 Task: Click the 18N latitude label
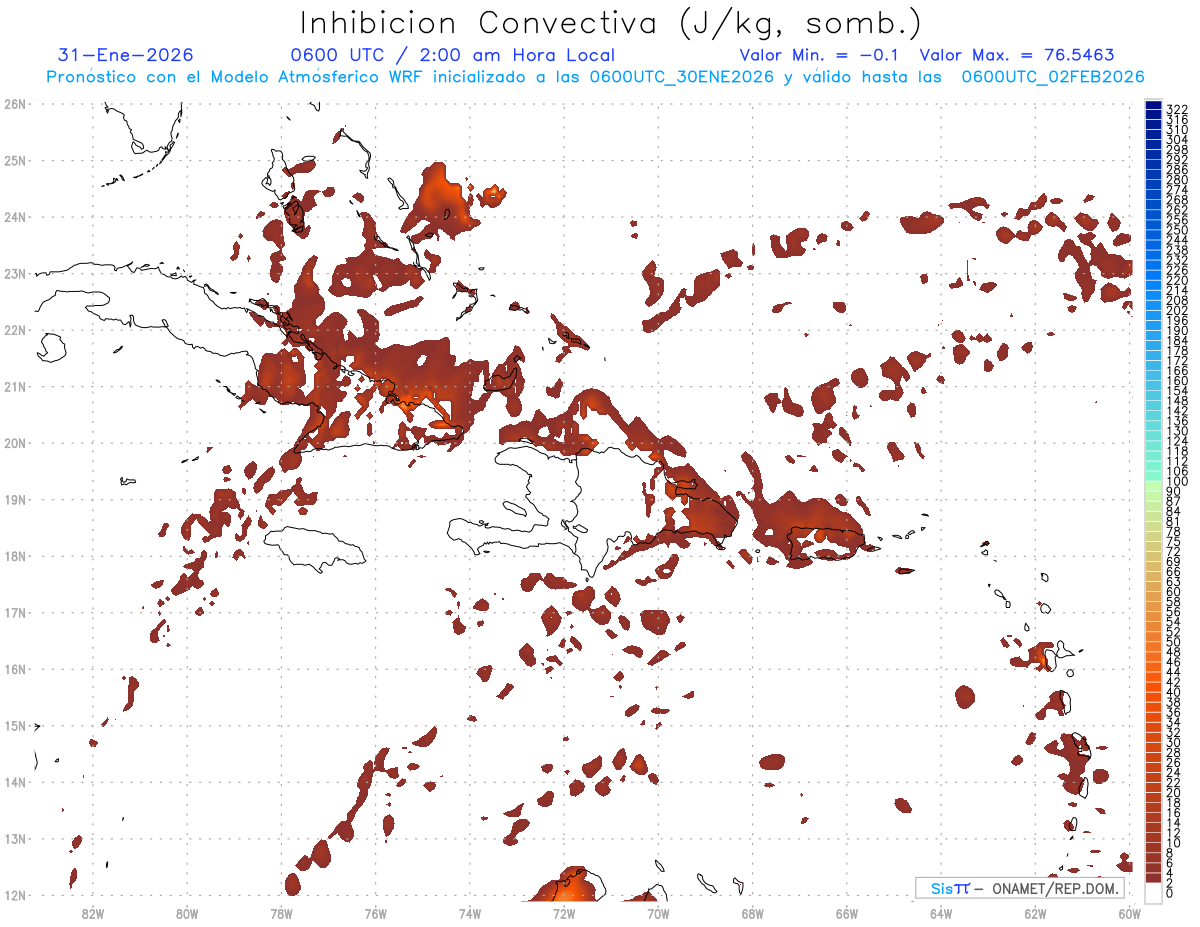click(x=14, y=556)
